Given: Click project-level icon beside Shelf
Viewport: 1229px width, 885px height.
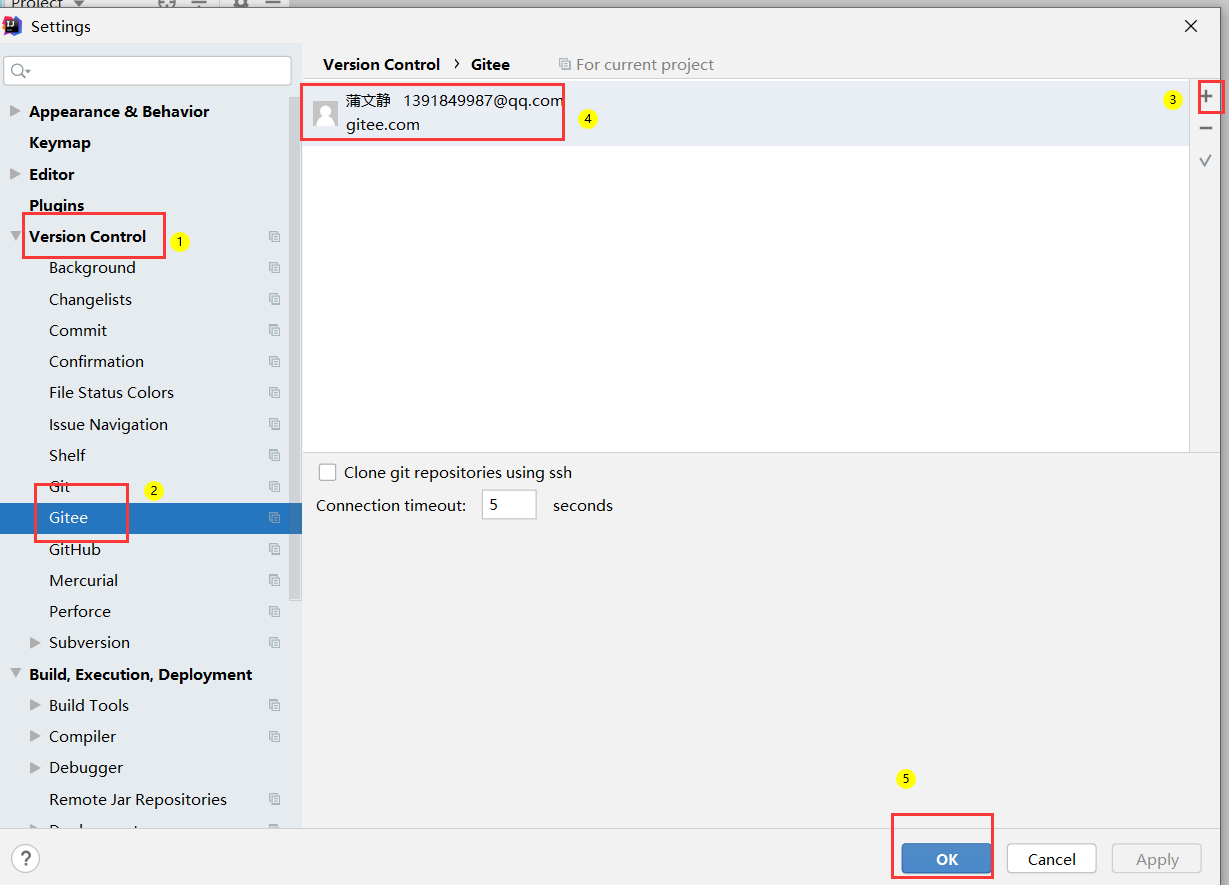Looking at the screenshot, I should [x=274, y=455].
